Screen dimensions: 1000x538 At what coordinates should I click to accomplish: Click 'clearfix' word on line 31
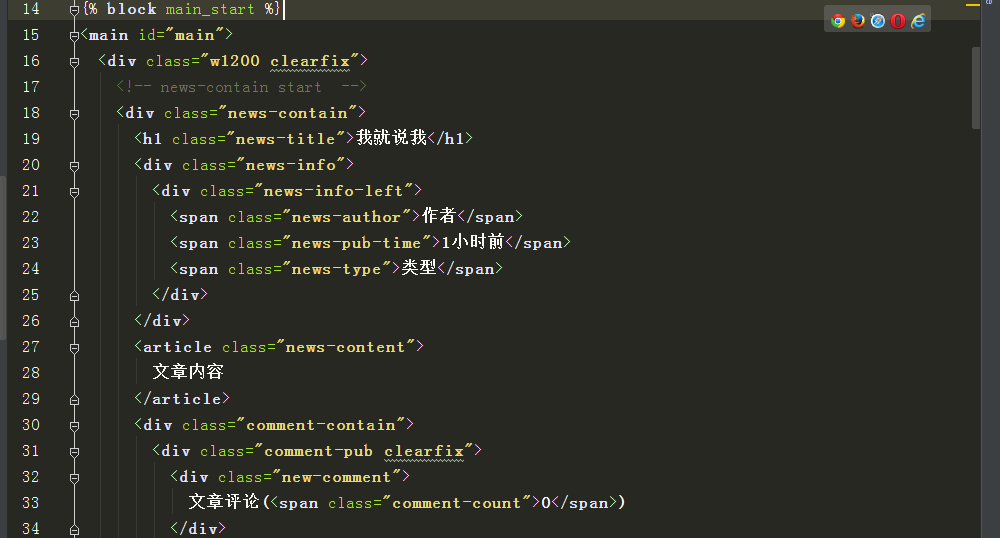[x=424, y=451]
